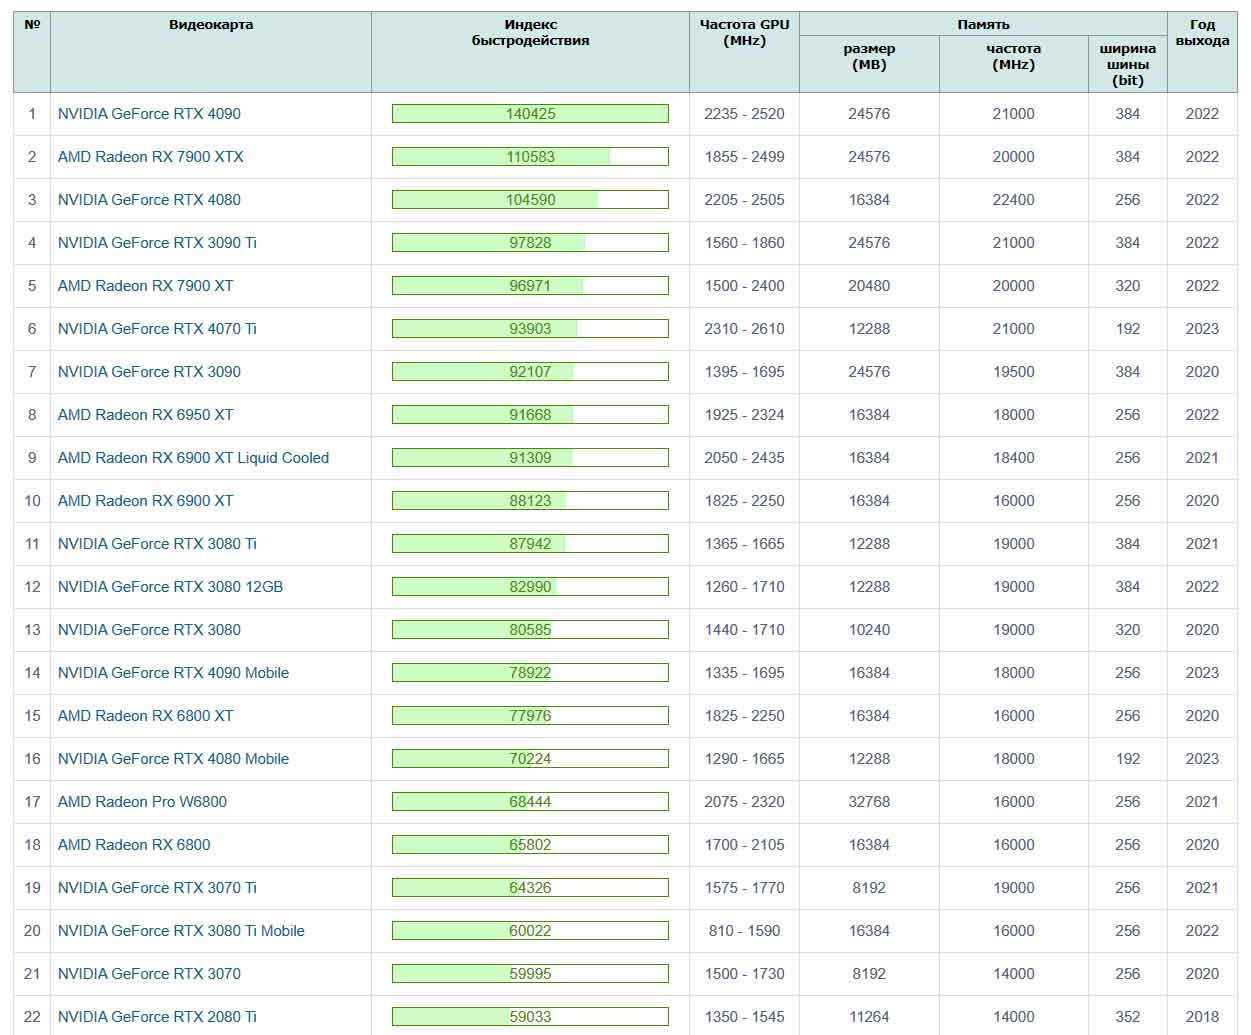Viewport: 1251px width, 1035px height.
Task: Click the ширина шины (bit) header
Action: [1128, 65]
